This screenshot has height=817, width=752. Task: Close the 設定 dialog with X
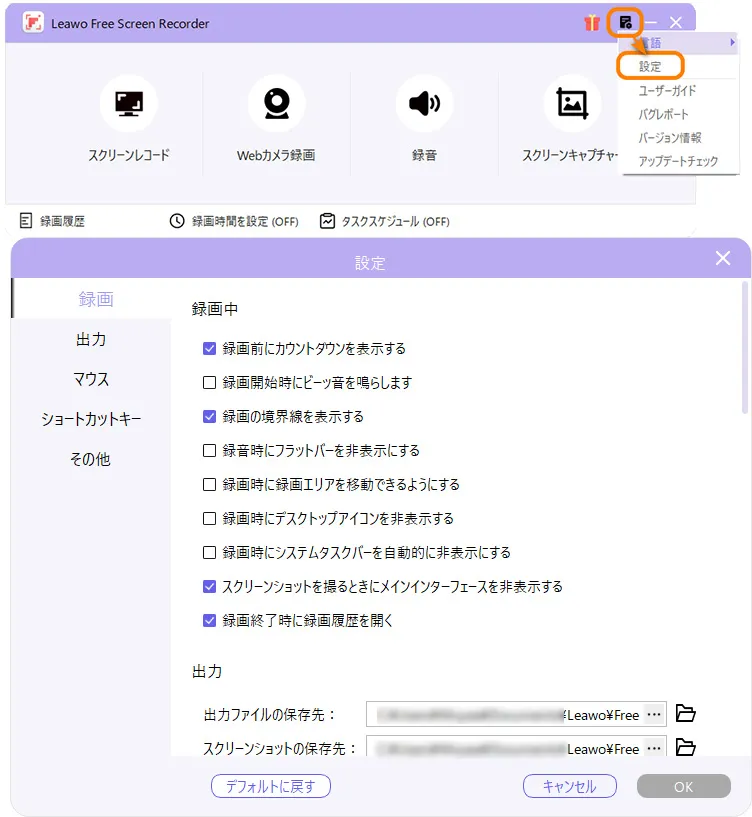click(723, 258)
